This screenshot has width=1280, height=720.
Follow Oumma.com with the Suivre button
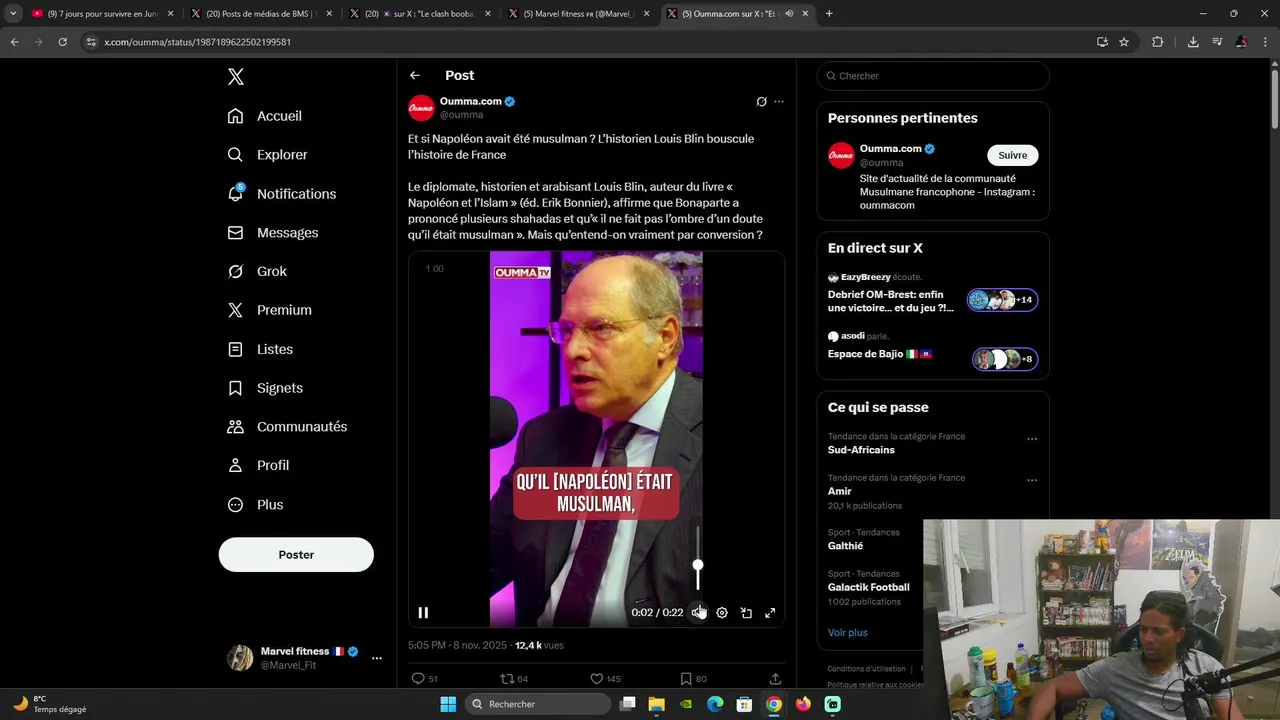click(x=1012, y=155)
